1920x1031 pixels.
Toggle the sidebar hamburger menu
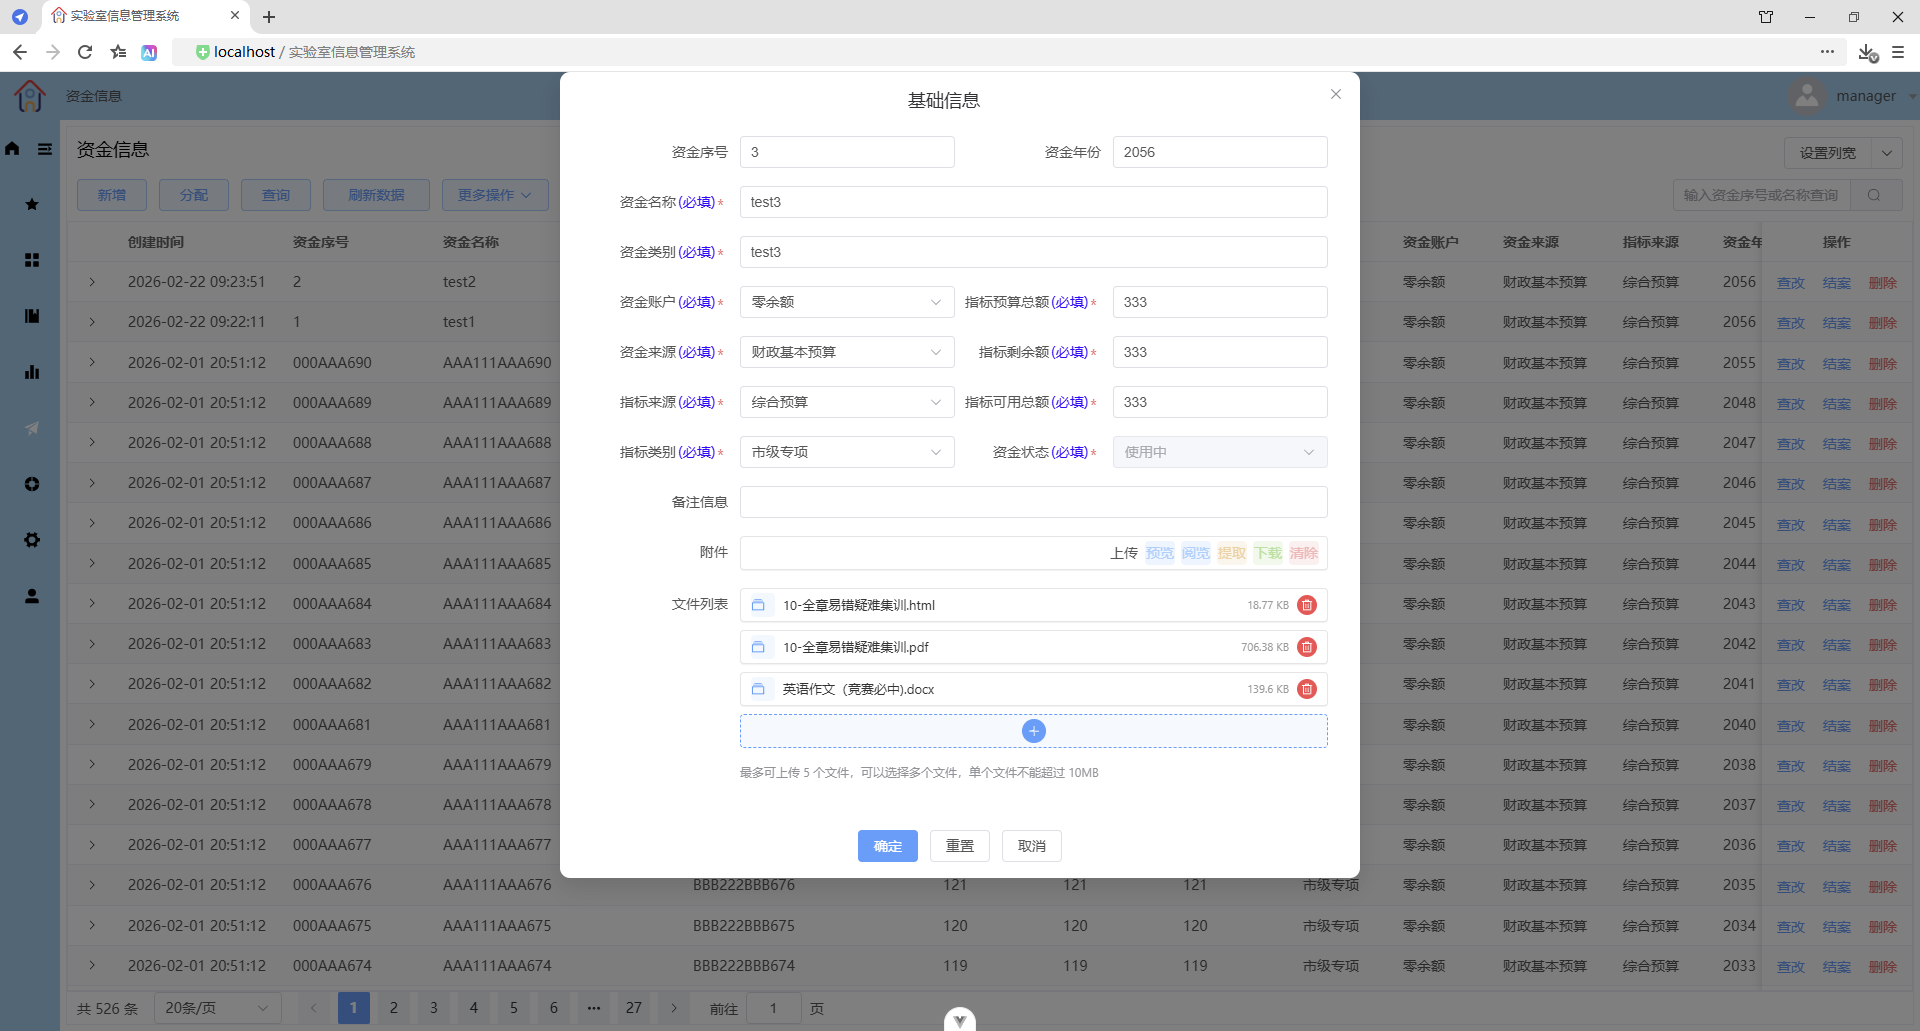pos(45,149)
